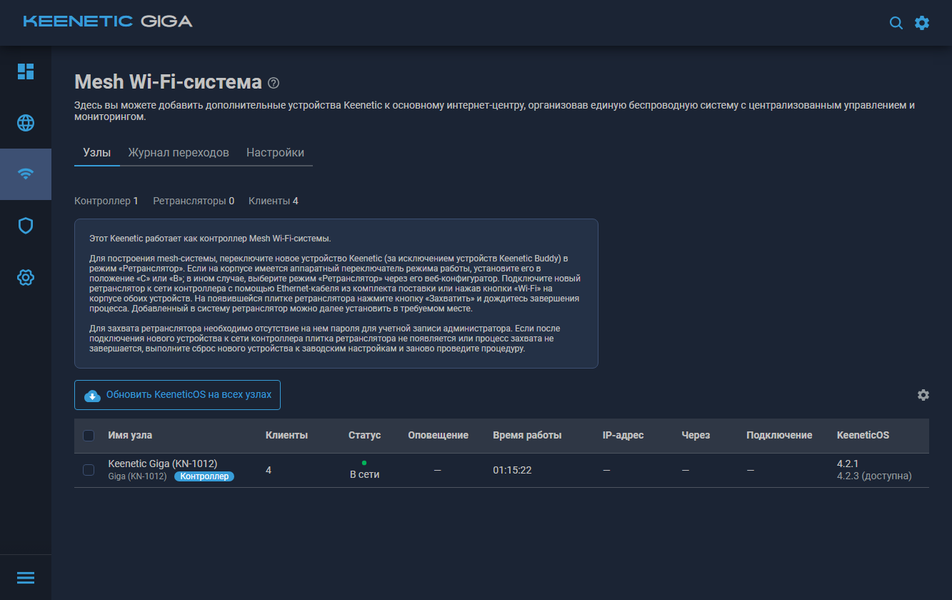
Task: Select the Wi-Fi networks icon in sidebar
Action: [x=26, y=174]
